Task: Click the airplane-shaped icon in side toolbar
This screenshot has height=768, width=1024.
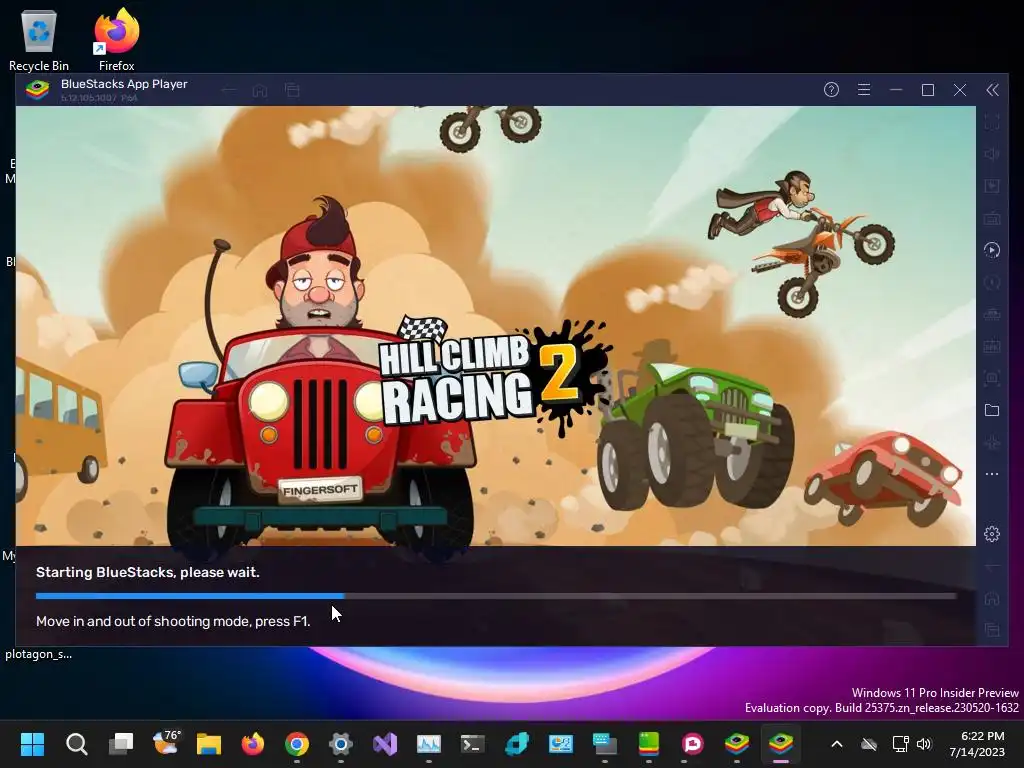Action: pos(992,442)
